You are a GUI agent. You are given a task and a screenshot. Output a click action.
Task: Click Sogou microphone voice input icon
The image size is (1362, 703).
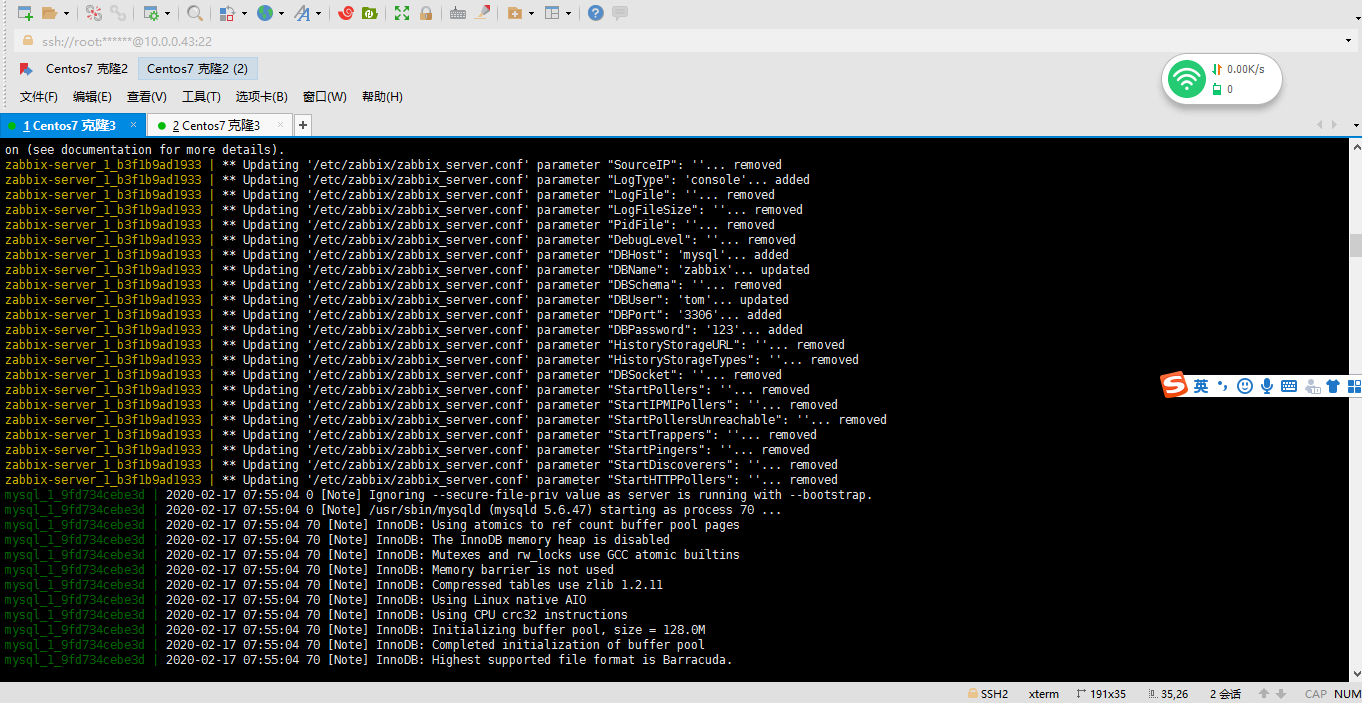(1267, 386)
